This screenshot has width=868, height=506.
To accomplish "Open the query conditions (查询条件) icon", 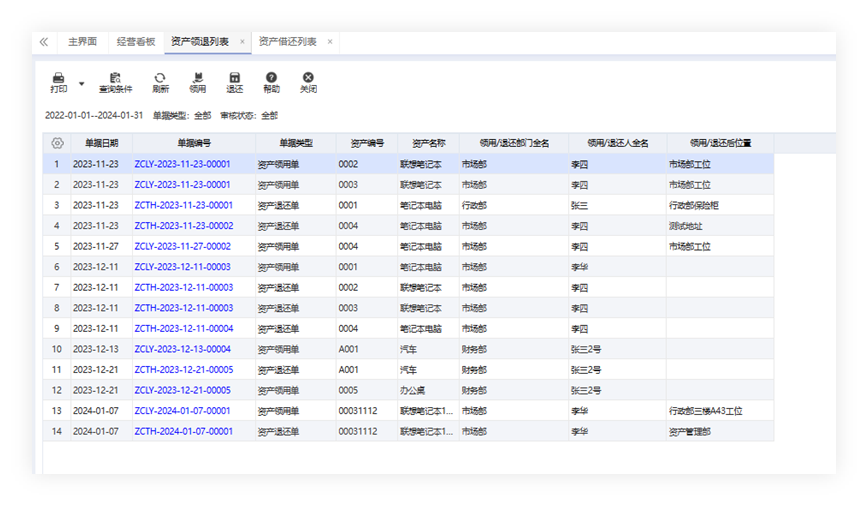I will pos(115,78).
